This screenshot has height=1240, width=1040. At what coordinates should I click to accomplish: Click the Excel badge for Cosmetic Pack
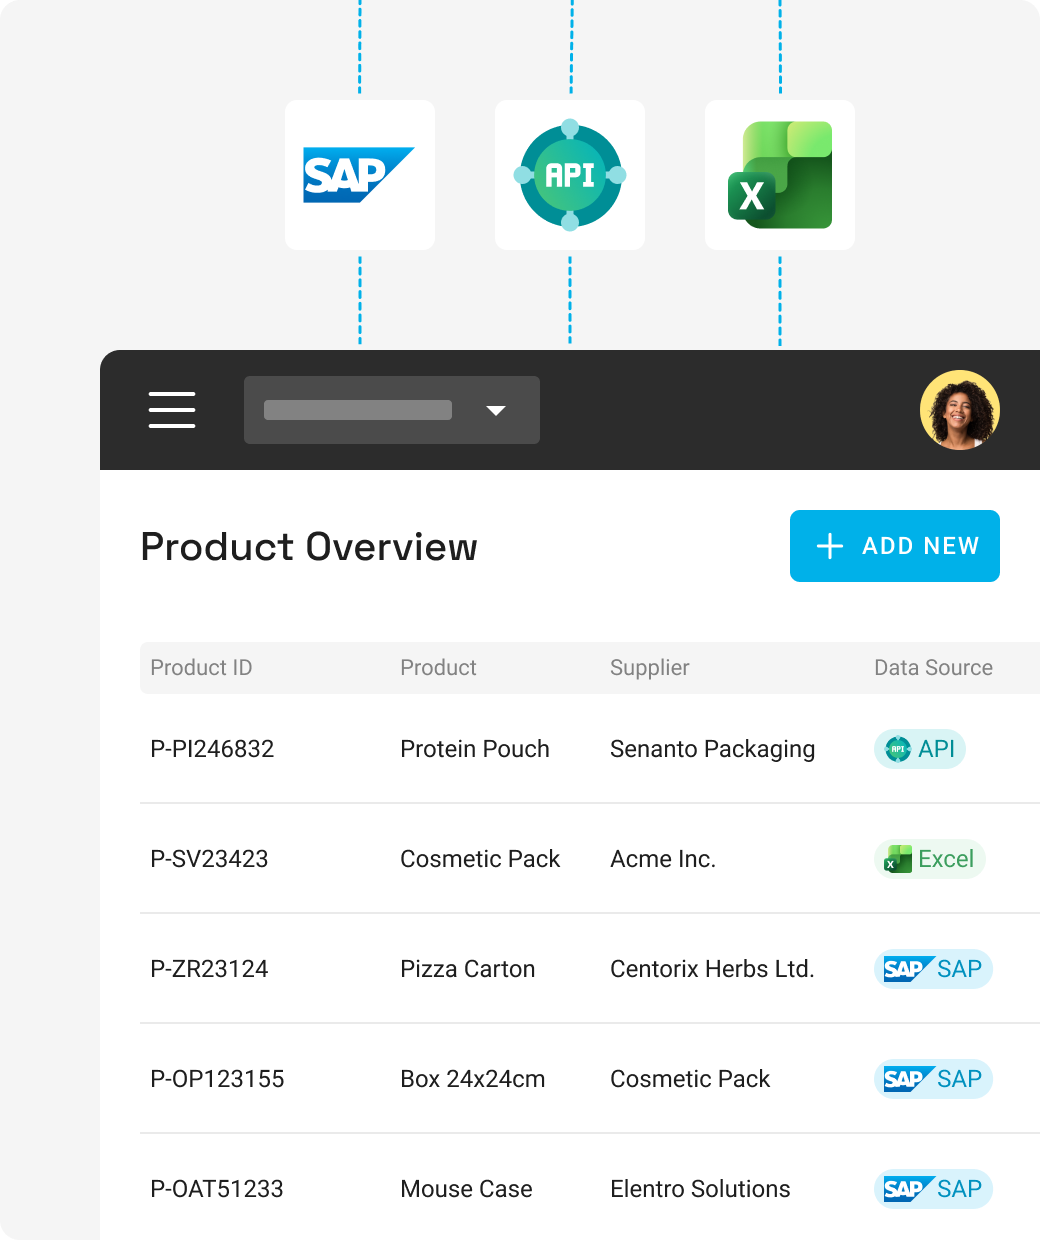point(930,859)
